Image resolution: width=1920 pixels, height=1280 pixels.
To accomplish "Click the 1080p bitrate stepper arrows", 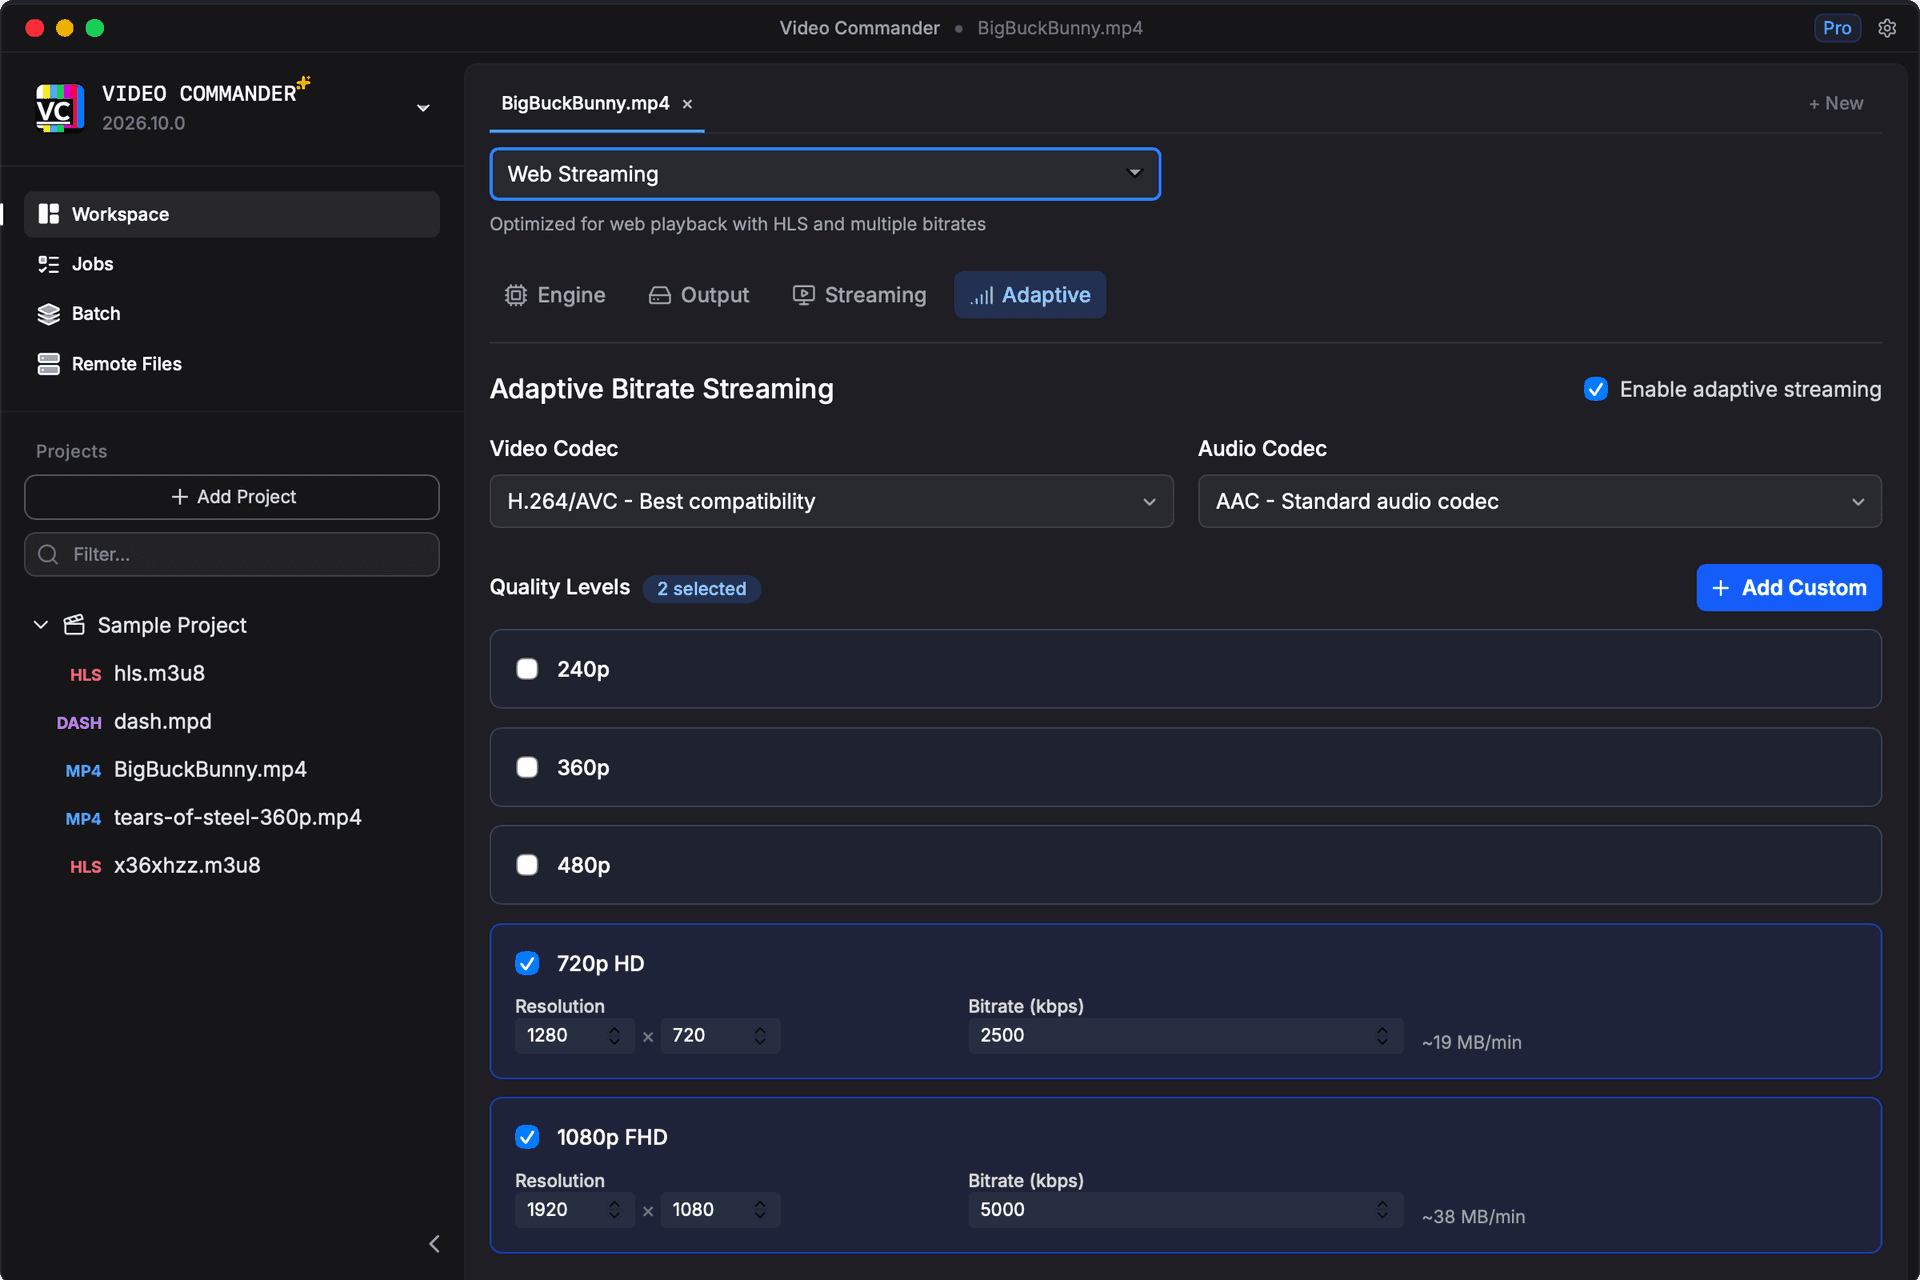I will (1382, 1210).
